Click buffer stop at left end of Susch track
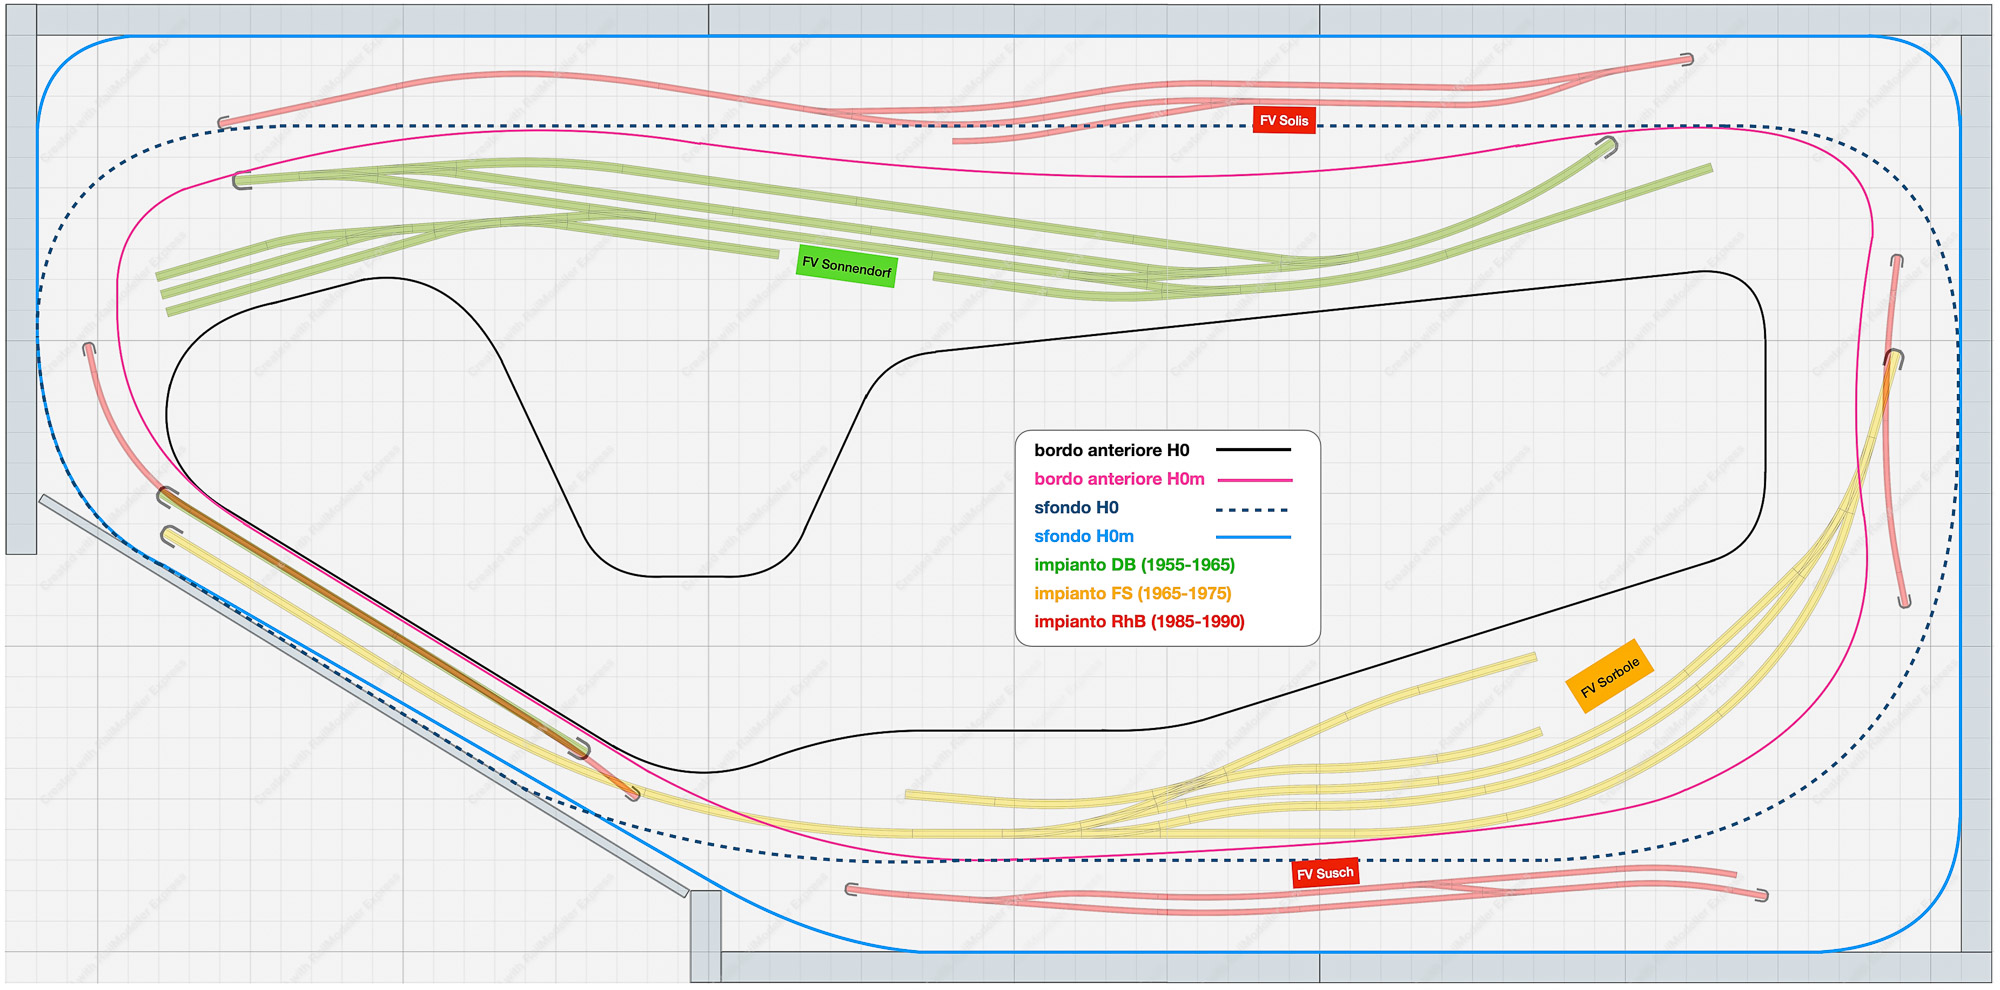Image resolution: width=2000 pixels, height=990 pixels. (x=850, y=889)
